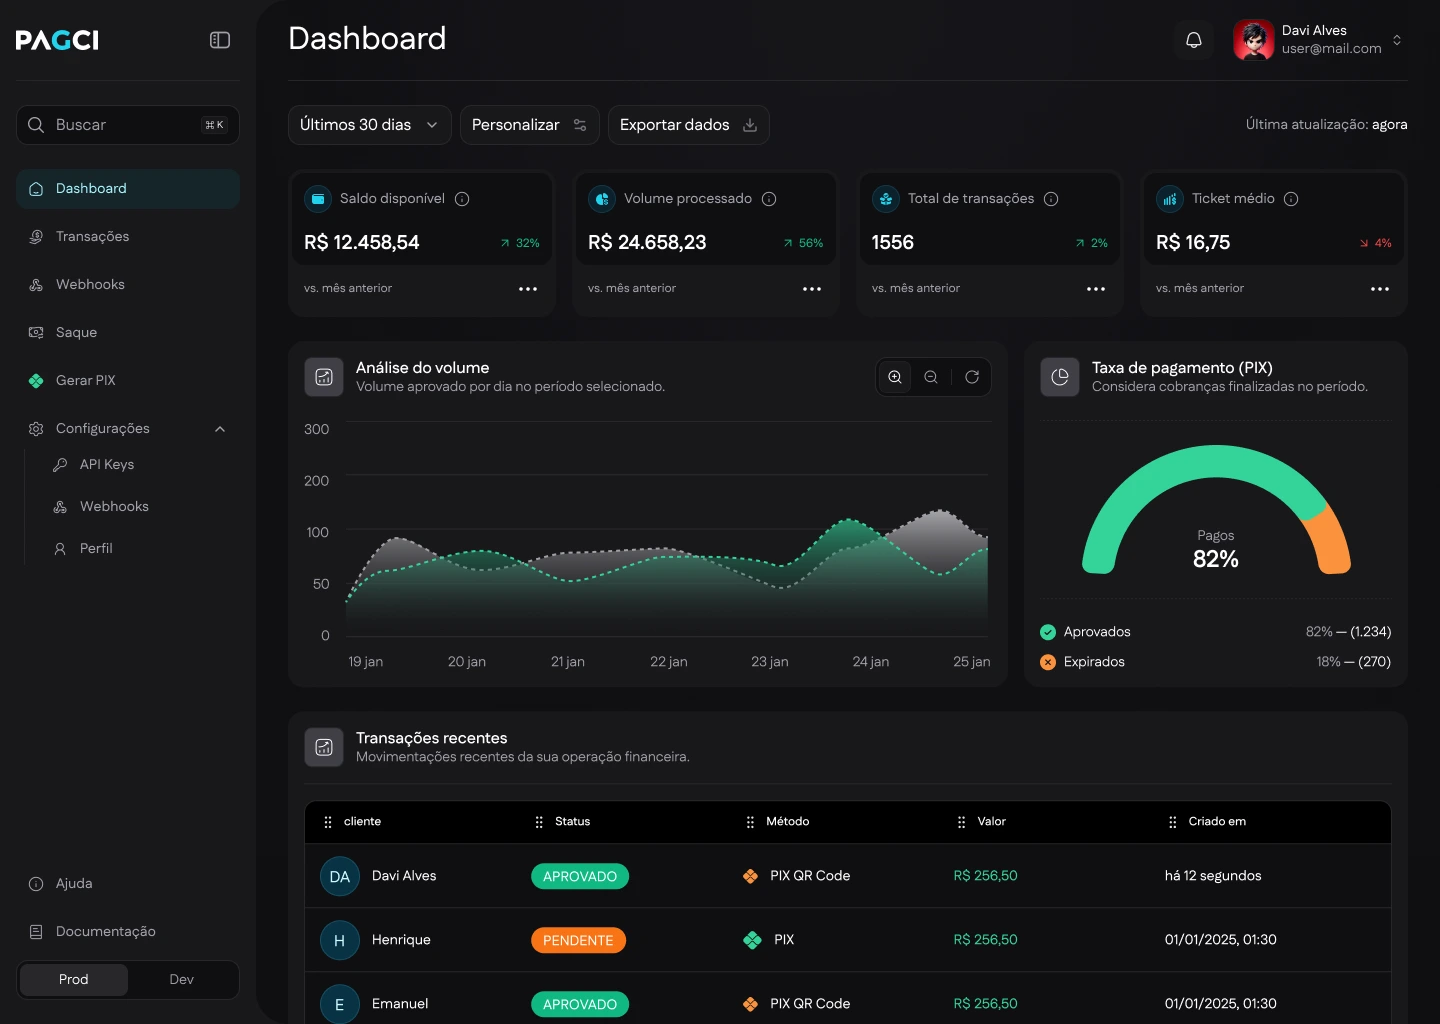Click the Análise do volume chart icon
1440x1024 pixels.
(324, 377)
